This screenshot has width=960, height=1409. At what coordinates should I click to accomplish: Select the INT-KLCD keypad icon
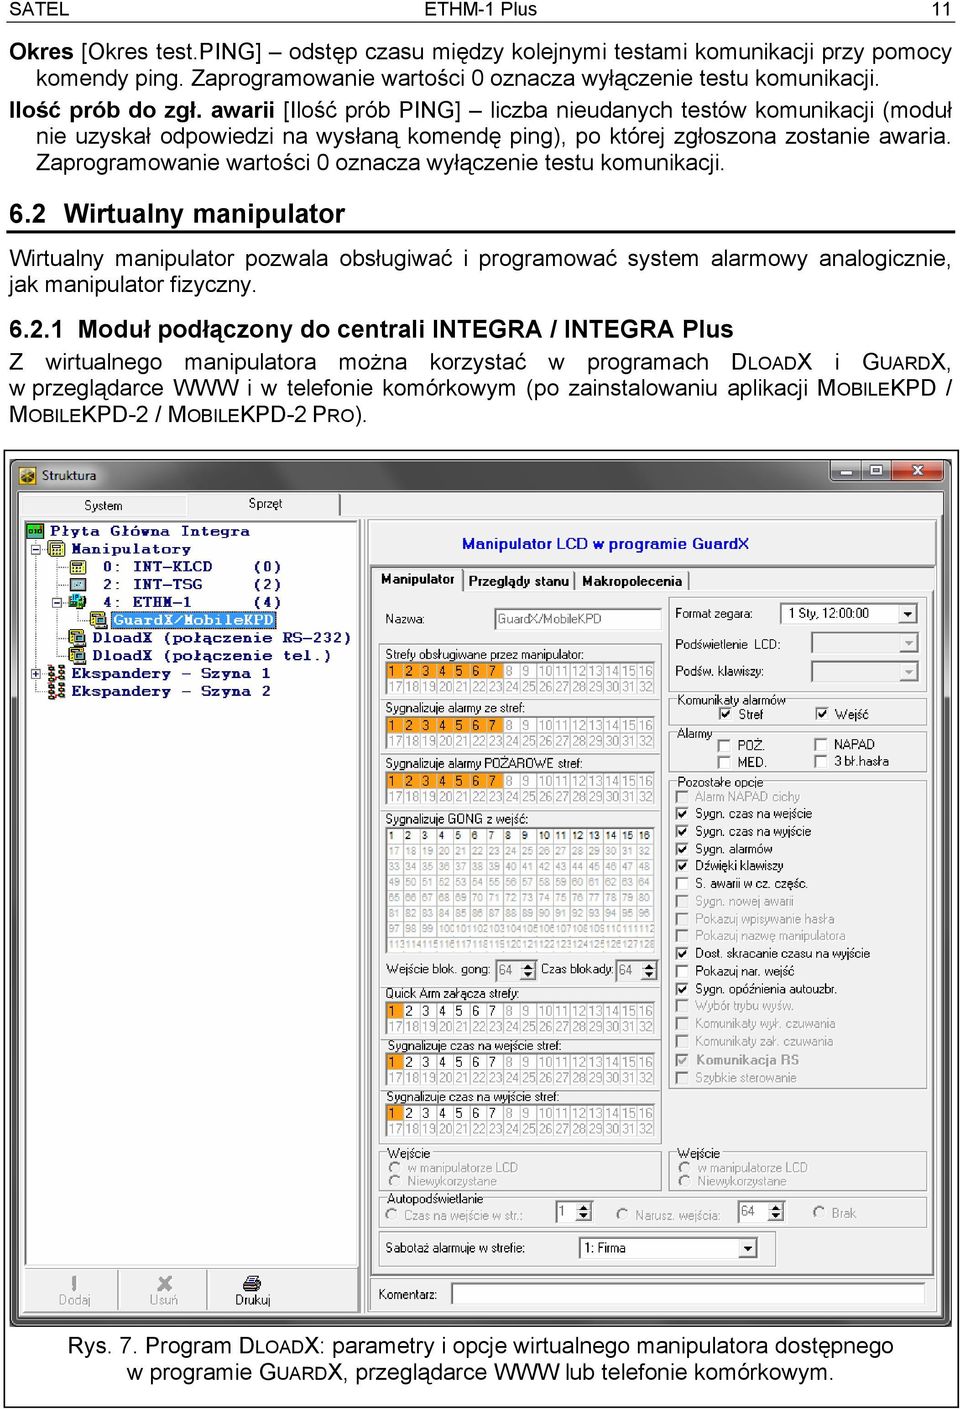(x=78, y=567)
